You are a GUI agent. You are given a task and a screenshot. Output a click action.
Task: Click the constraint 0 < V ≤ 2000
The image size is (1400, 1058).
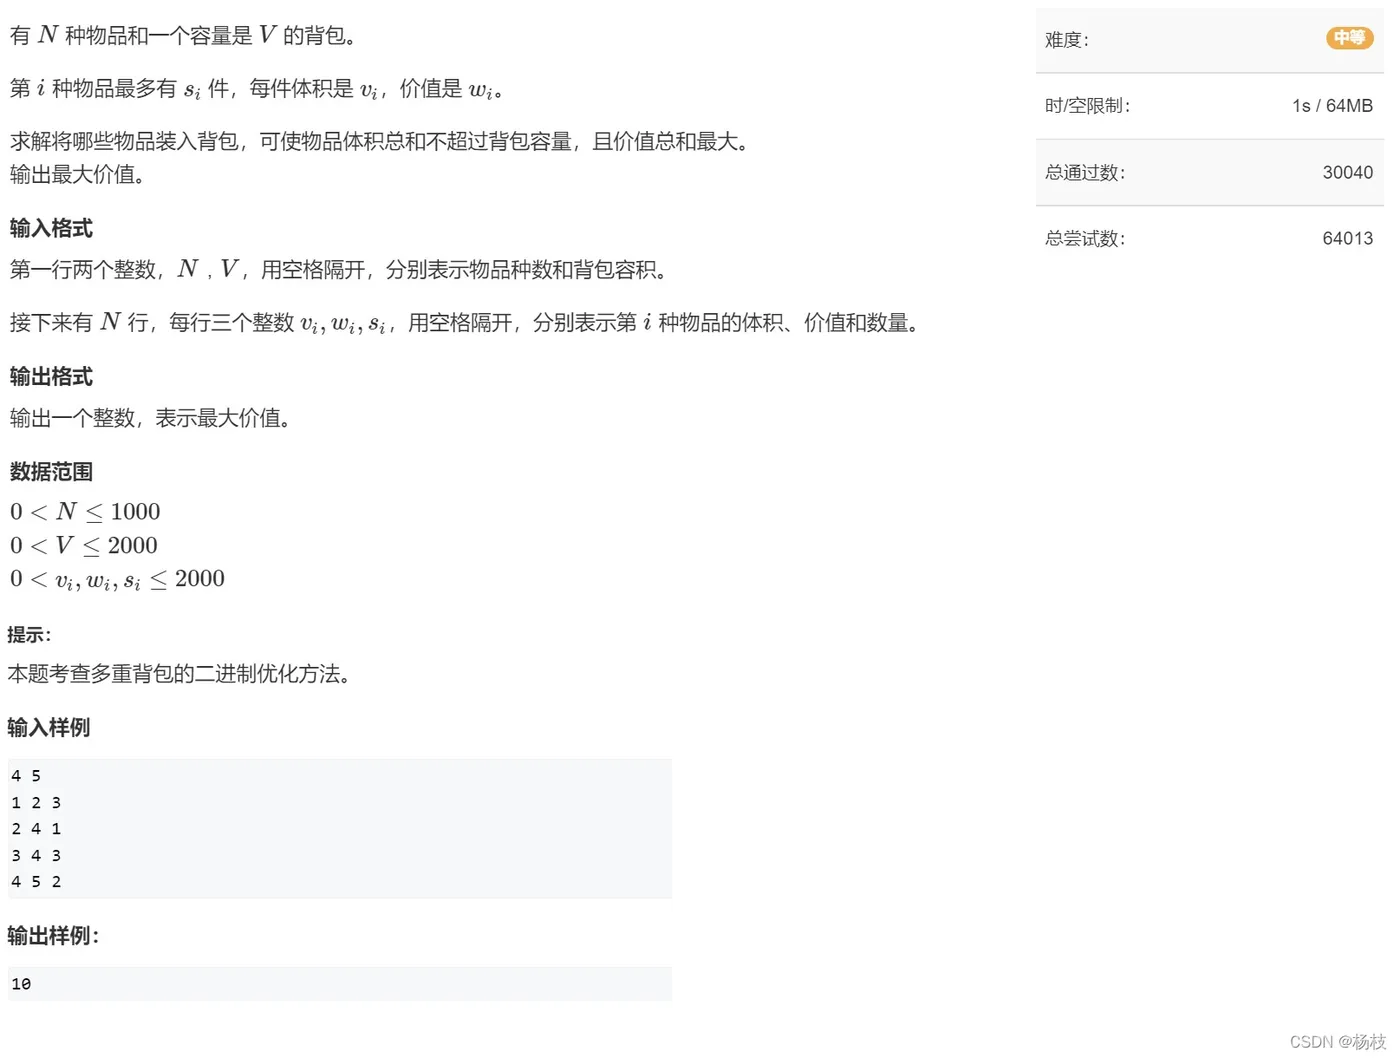point(83,545)
